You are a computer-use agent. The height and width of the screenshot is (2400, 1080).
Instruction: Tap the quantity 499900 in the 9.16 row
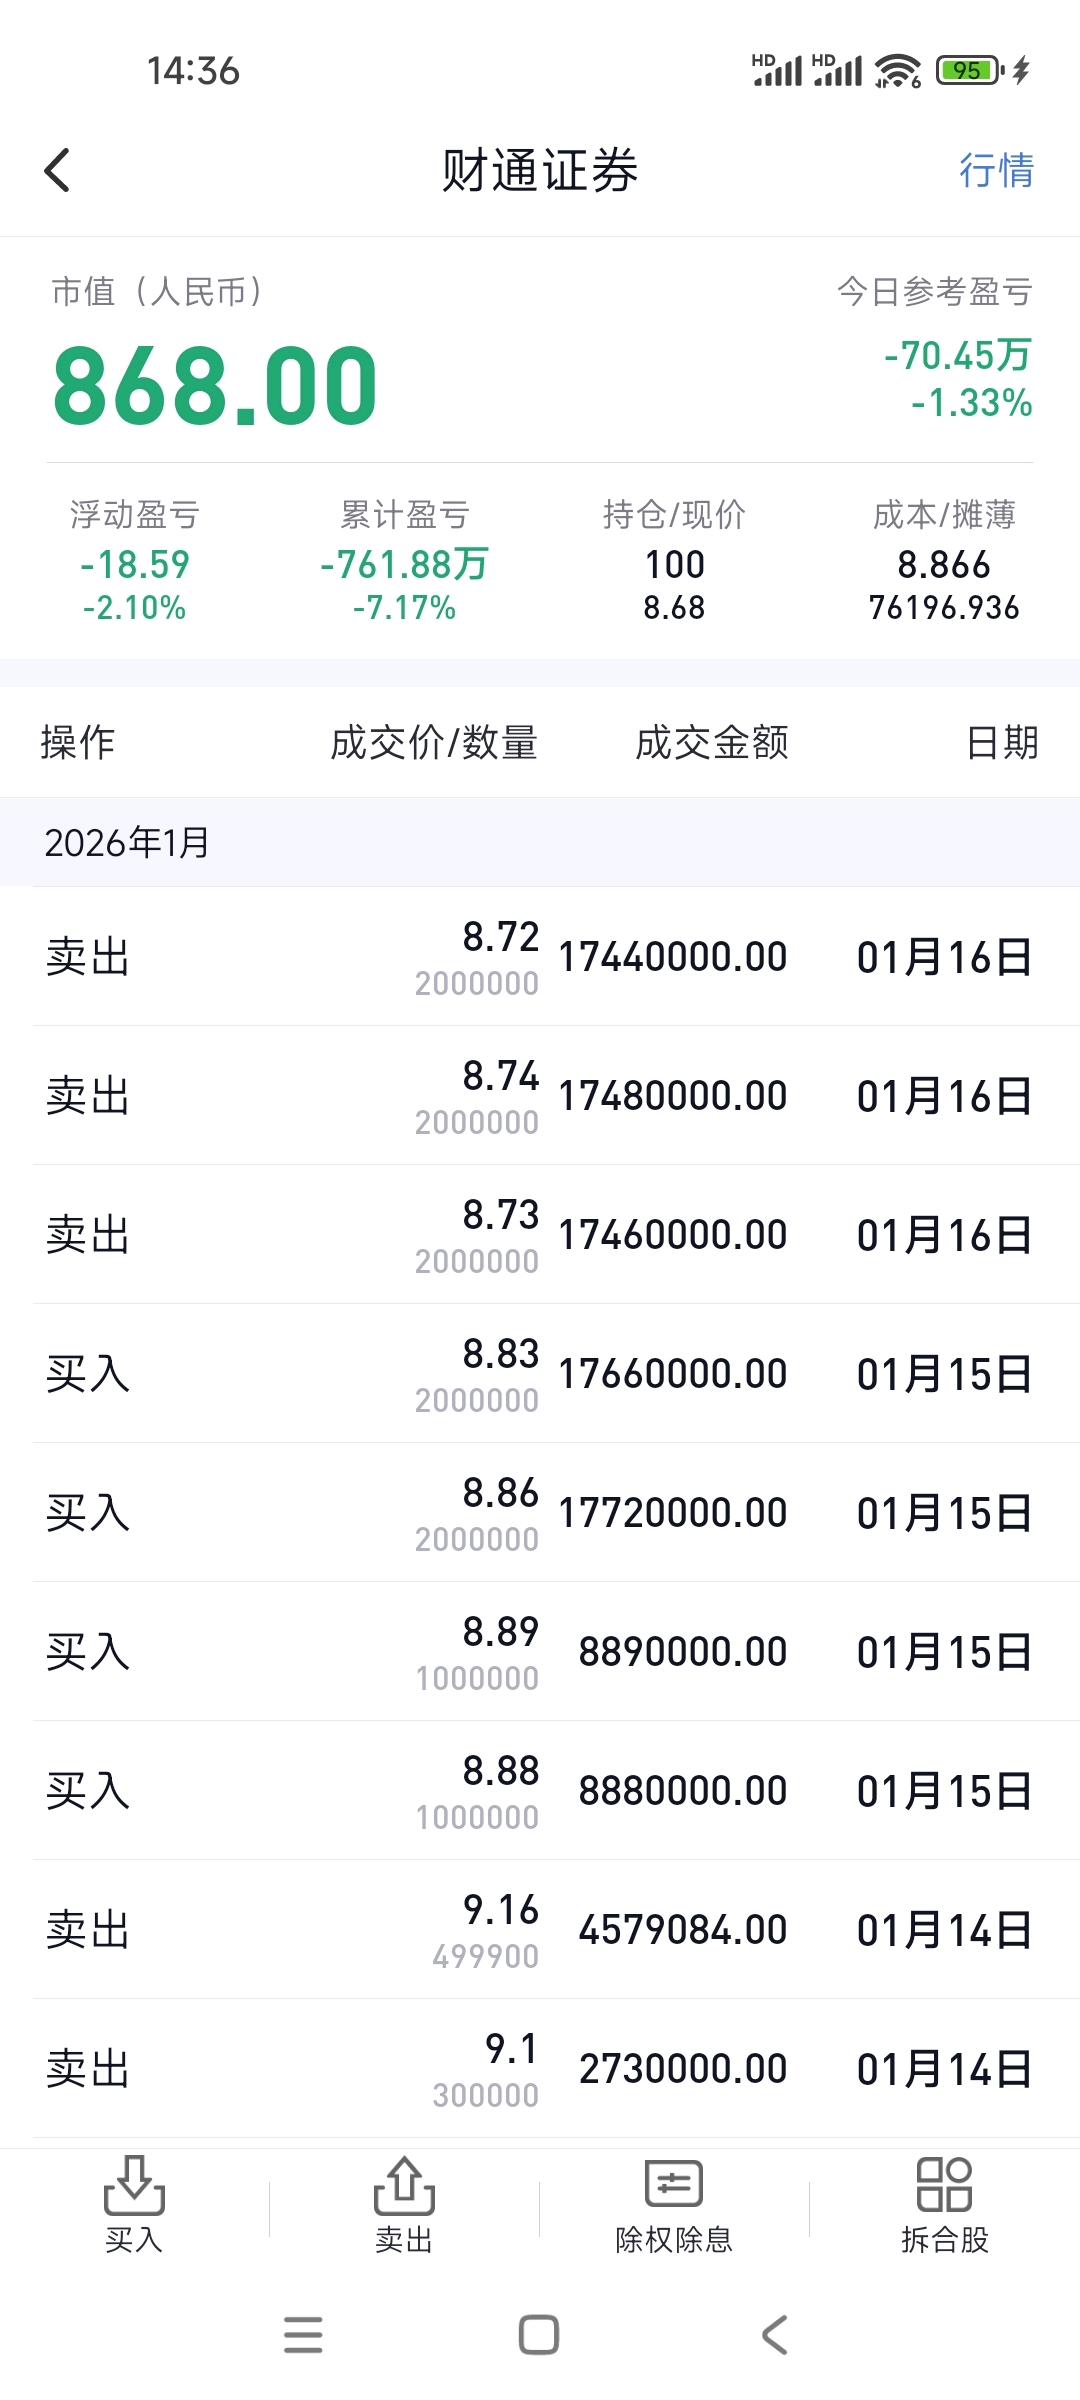[485, 1957]
